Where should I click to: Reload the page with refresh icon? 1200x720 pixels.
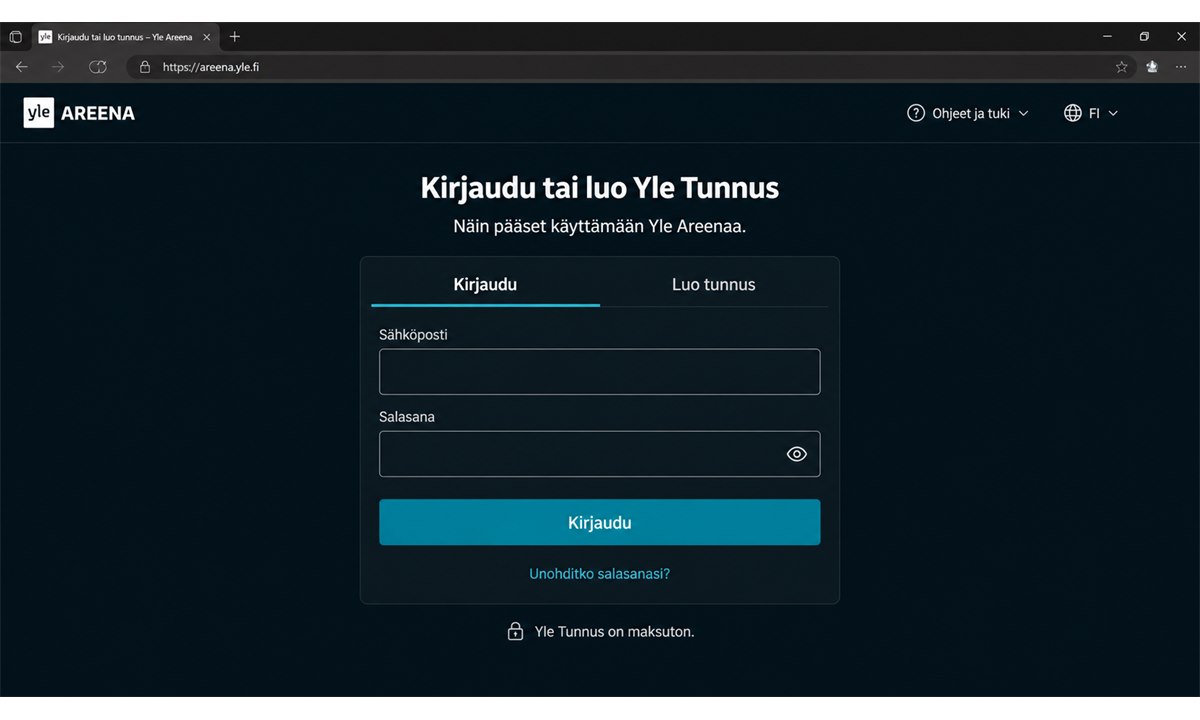click(x=97, y=67)
